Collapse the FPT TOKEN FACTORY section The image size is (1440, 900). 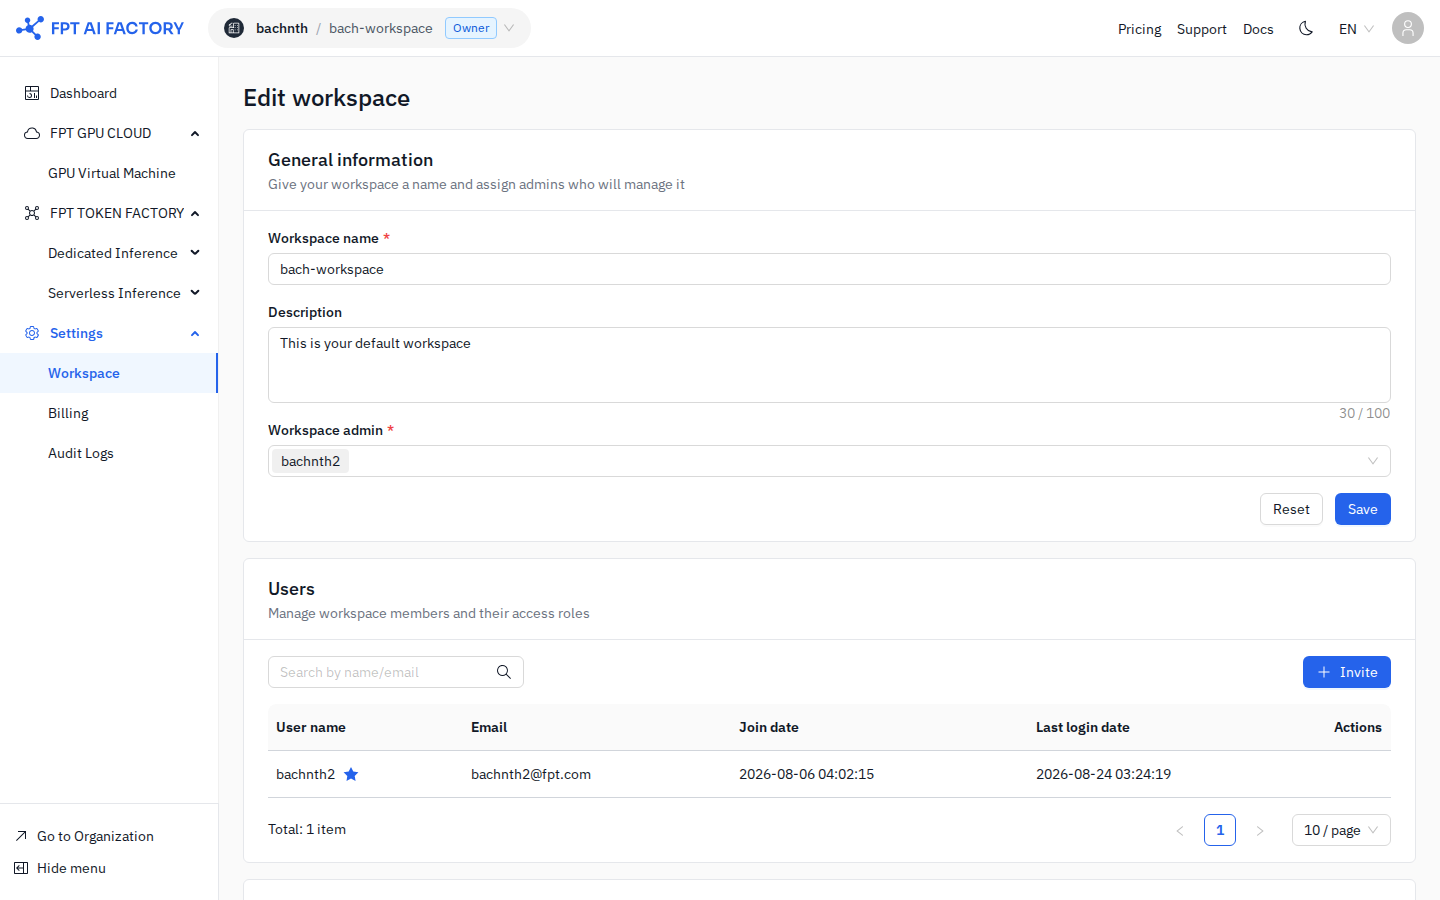195,213
